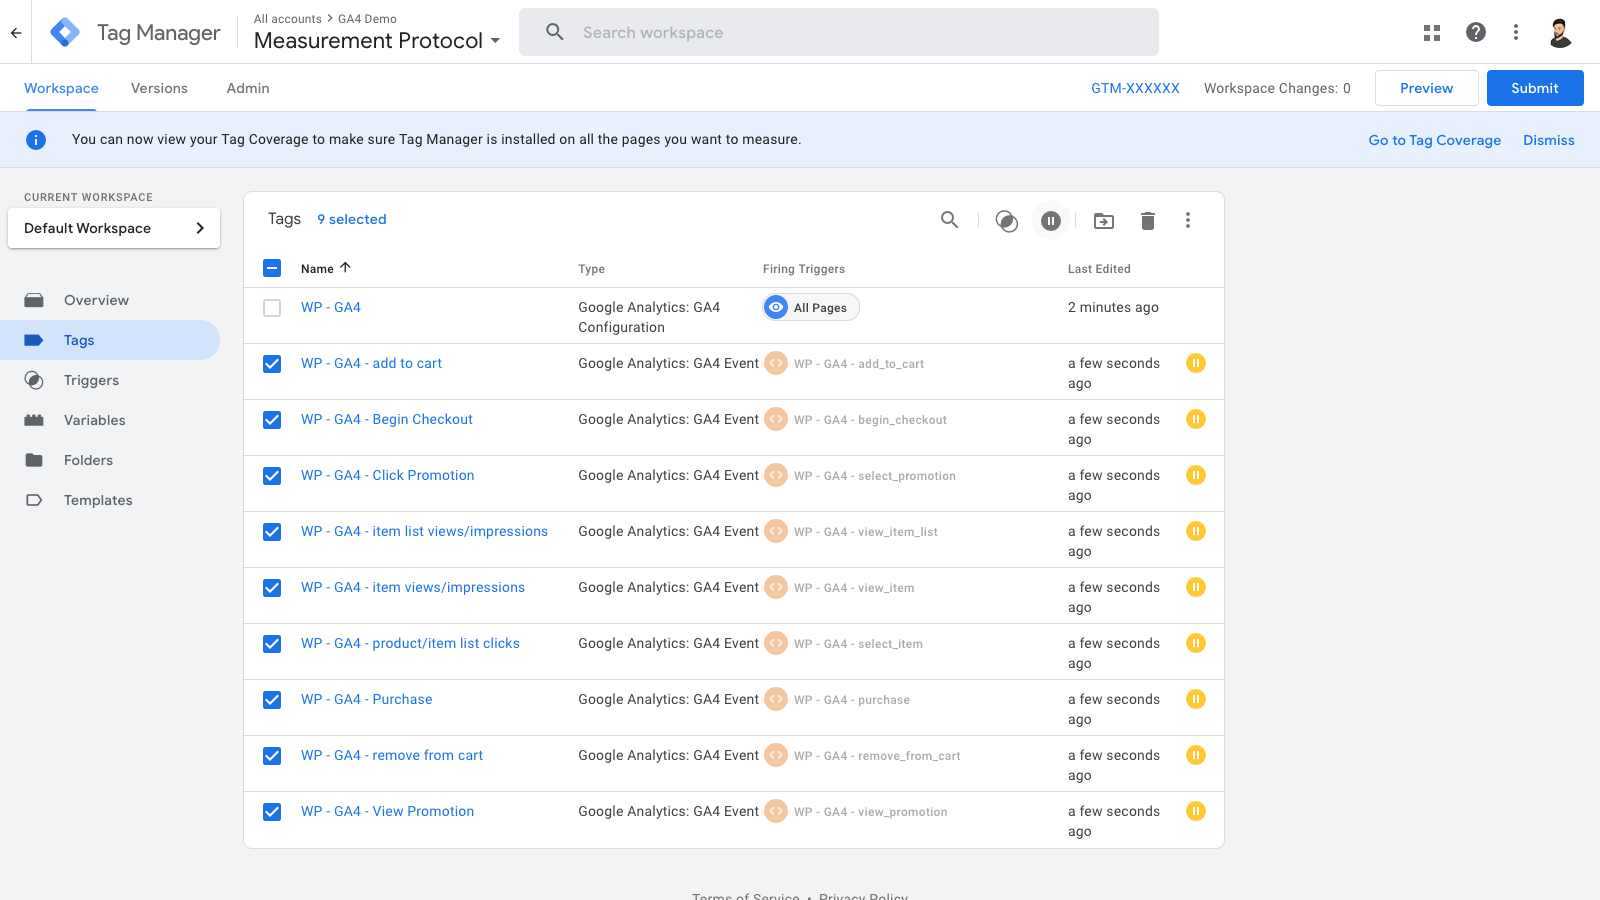Uncheck the item views/impressions checkbox
The width and height of the screenshot is (1600, 900).
(272, 588)
